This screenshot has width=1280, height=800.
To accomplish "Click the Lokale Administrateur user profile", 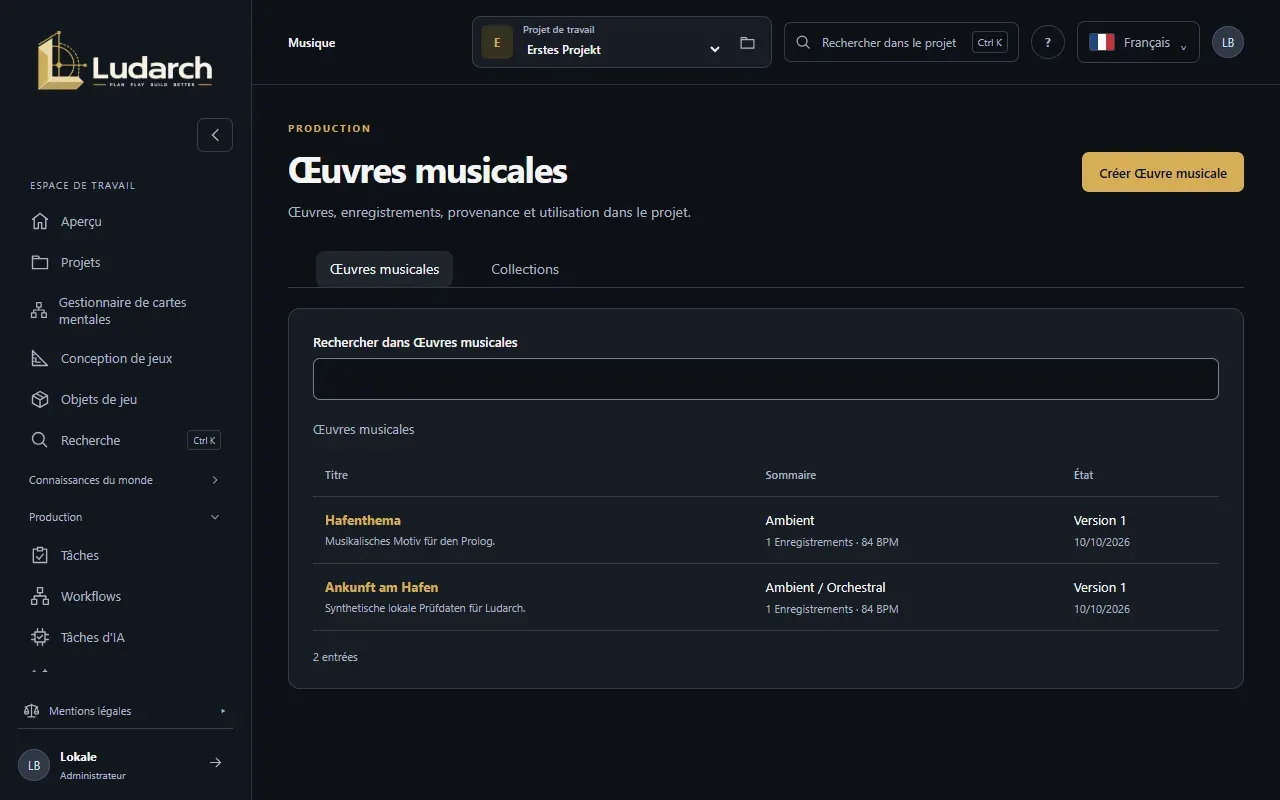I will (x=125, y=764).
